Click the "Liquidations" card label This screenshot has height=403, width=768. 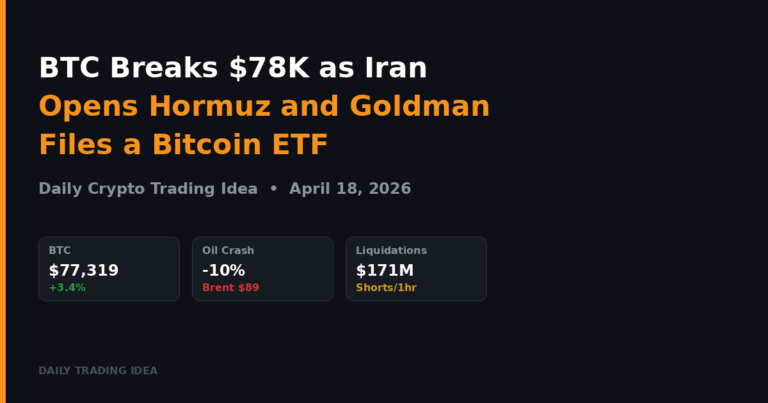(391, 250)
